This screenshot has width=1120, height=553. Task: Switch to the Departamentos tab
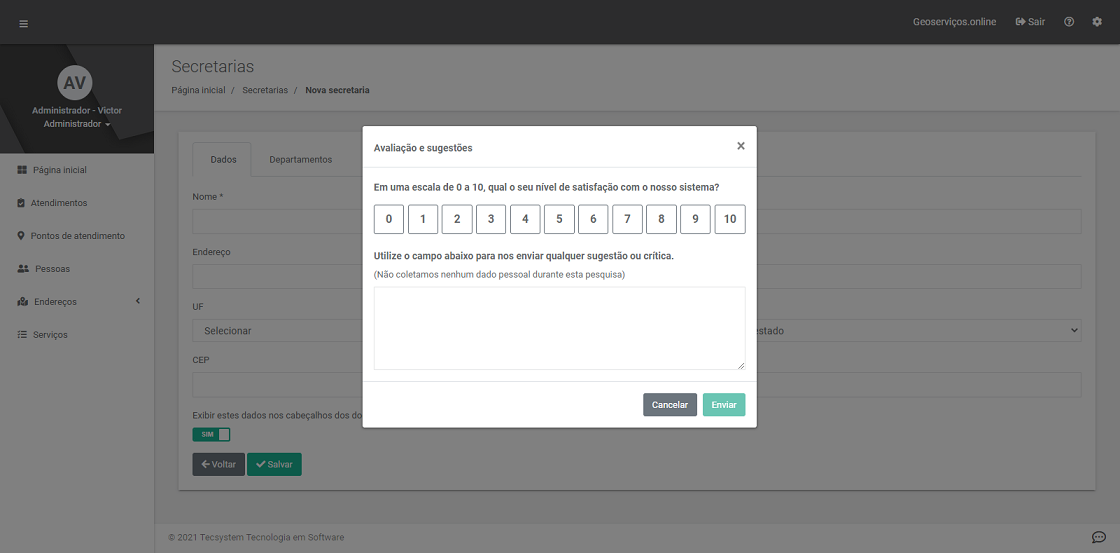[x=300, y=160]
